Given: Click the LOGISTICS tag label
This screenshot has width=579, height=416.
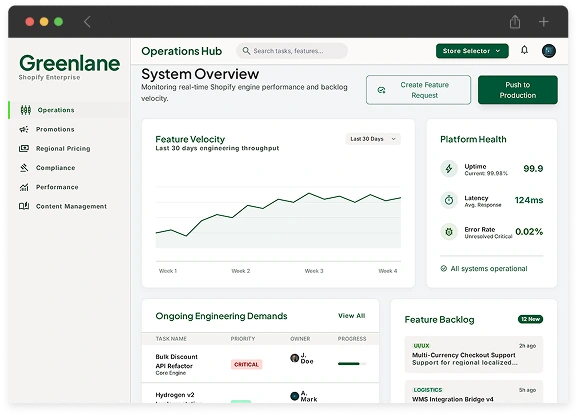Looking at the screenshot, I should pyautogui.click(x=428, y=390).
